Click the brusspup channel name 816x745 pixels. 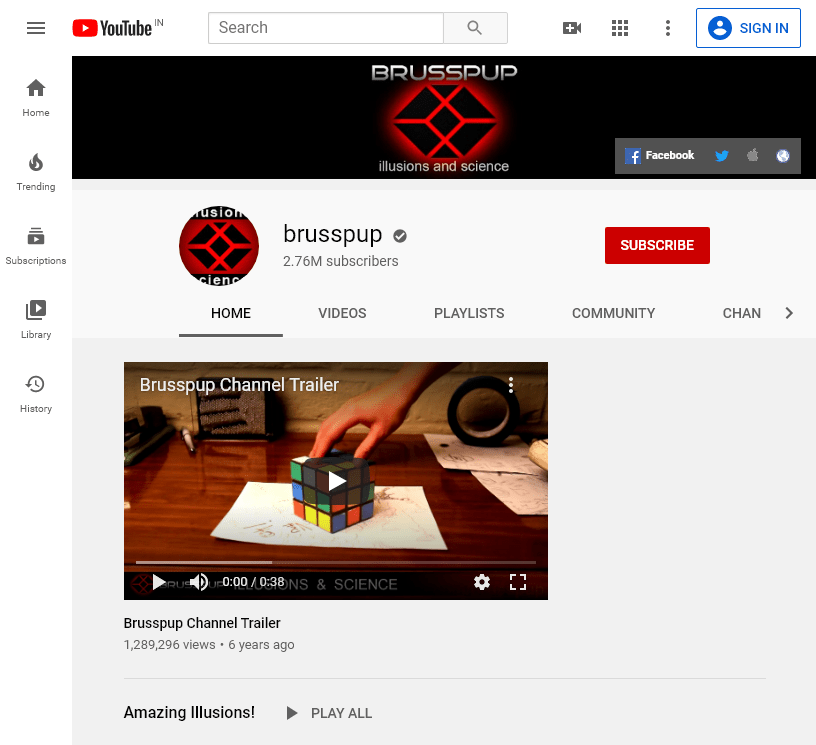[333, 235]
